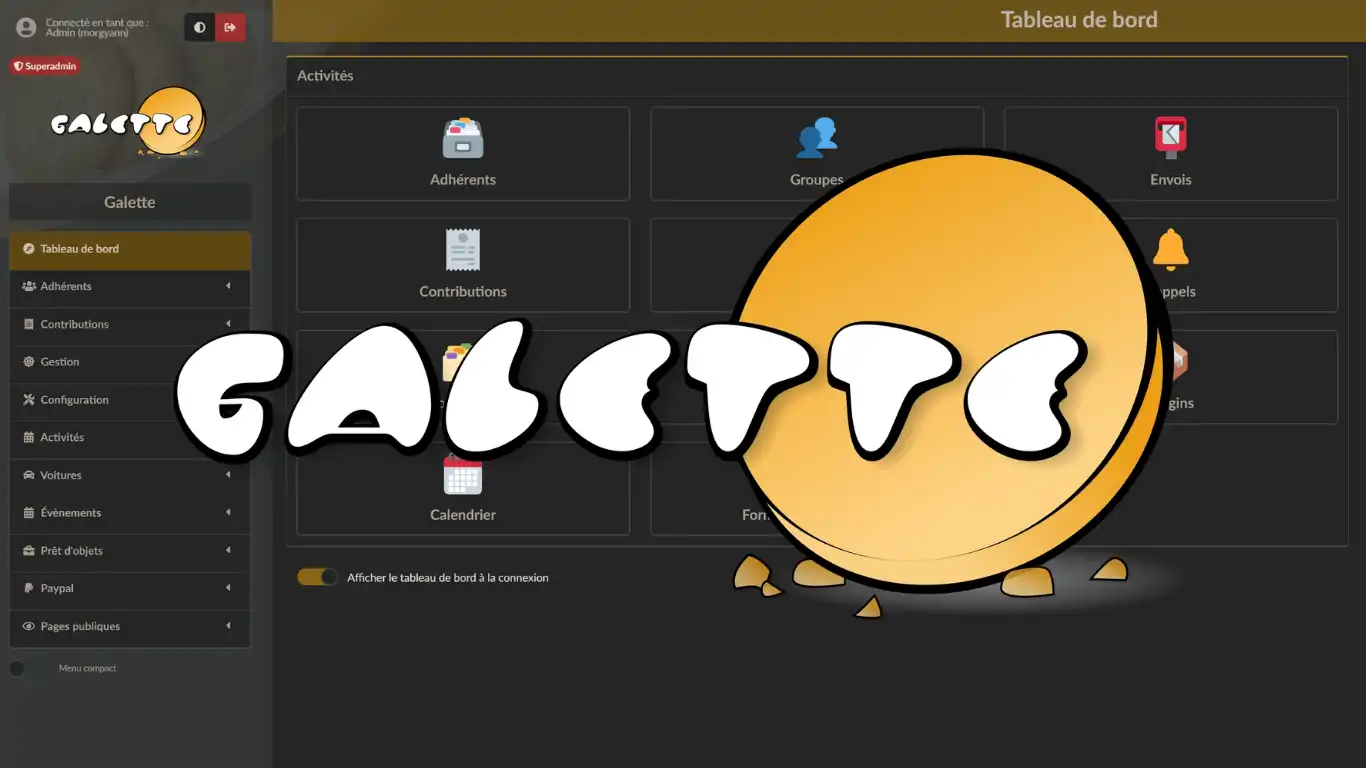
Task: Click the Tableau de bord page title
Action: (x=1079, y=20)
